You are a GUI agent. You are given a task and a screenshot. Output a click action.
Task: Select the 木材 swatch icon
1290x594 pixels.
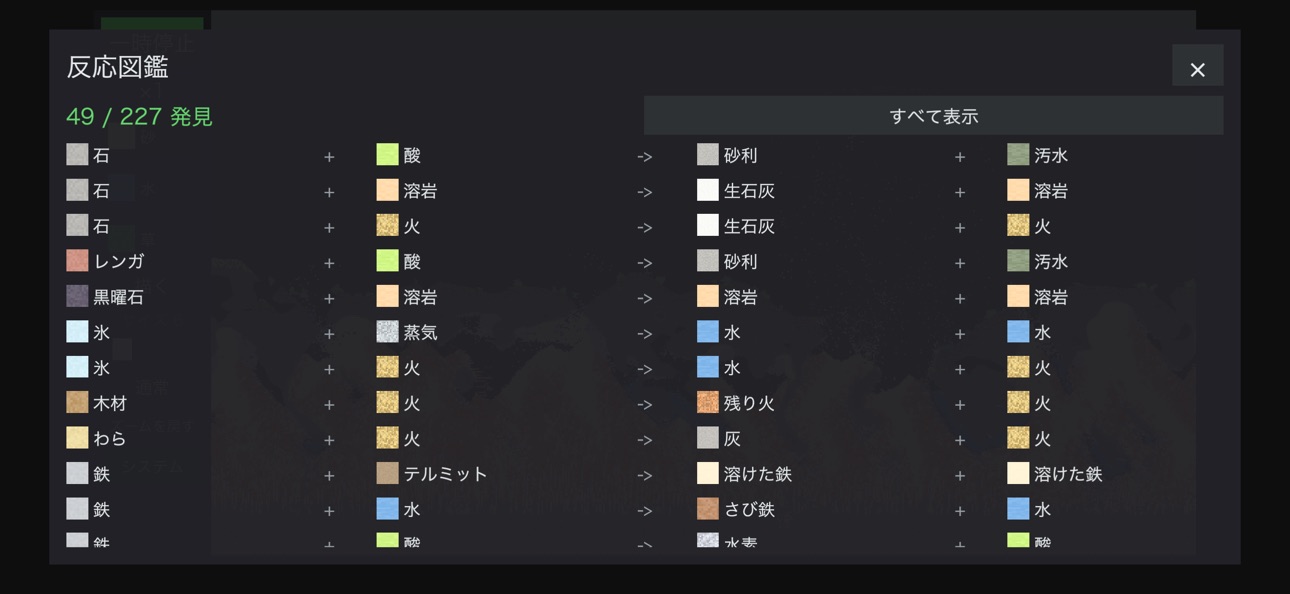click(77, 403)
